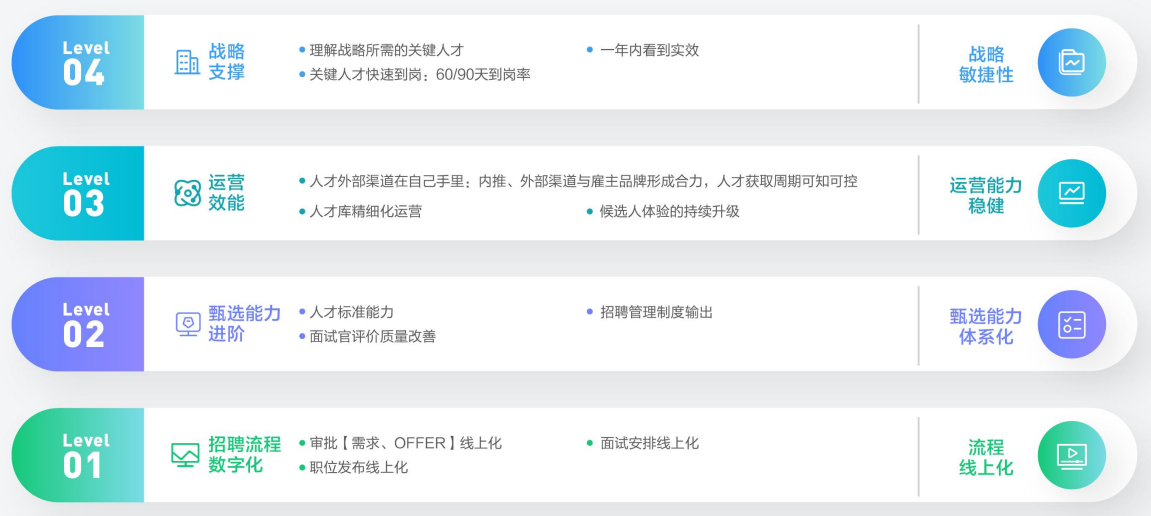Viewport: 1151px width, 516px height.
Task: Click the atom-style icon beside 运营效能
Action: [x=187, y=193]
